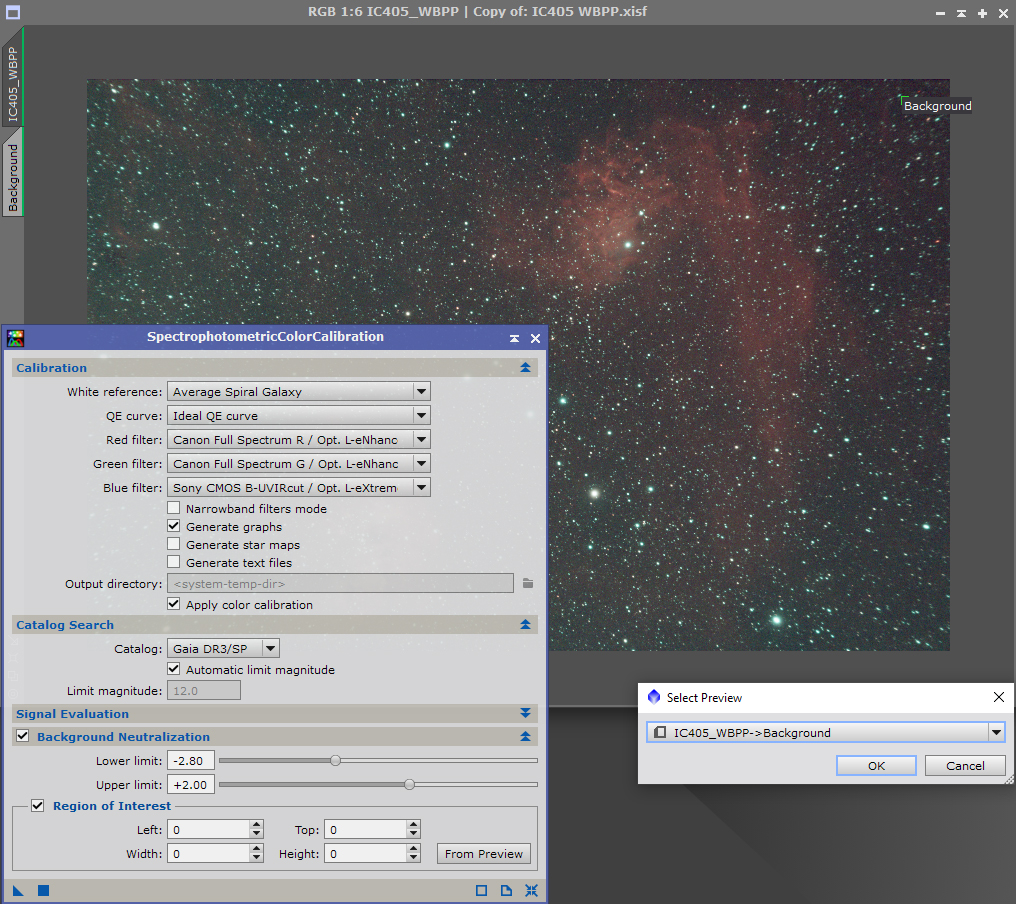
Task: Adjust the Upper limit slider handle
Action: [x=409, y=785]
